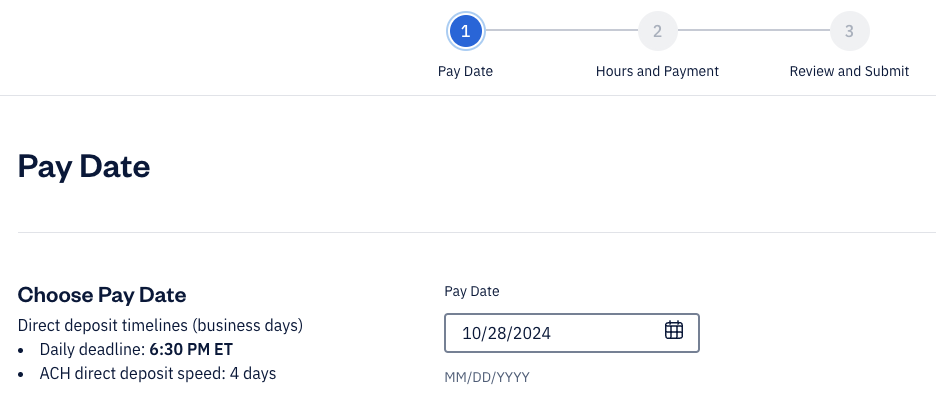Click the Direct deposit timelines text

coord(160,325)
